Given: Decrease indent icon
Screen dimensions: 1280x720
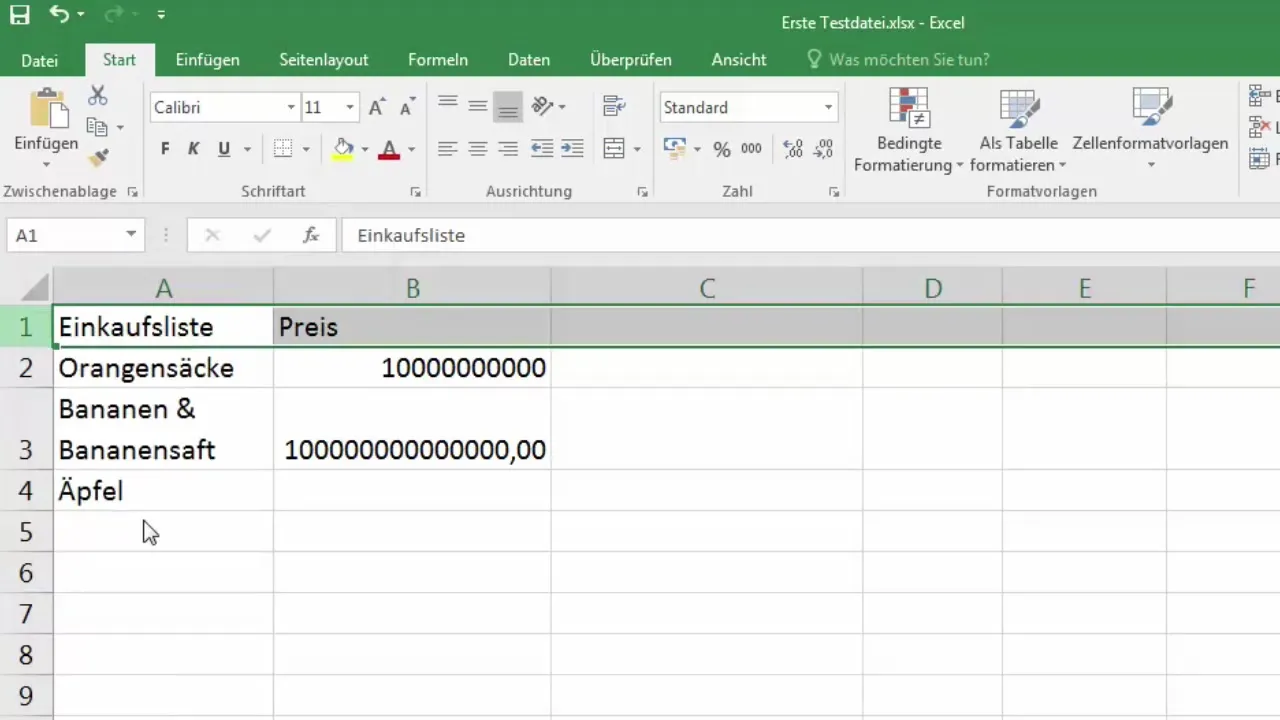Looking at the screenshot, I should [x=542, y=149].
